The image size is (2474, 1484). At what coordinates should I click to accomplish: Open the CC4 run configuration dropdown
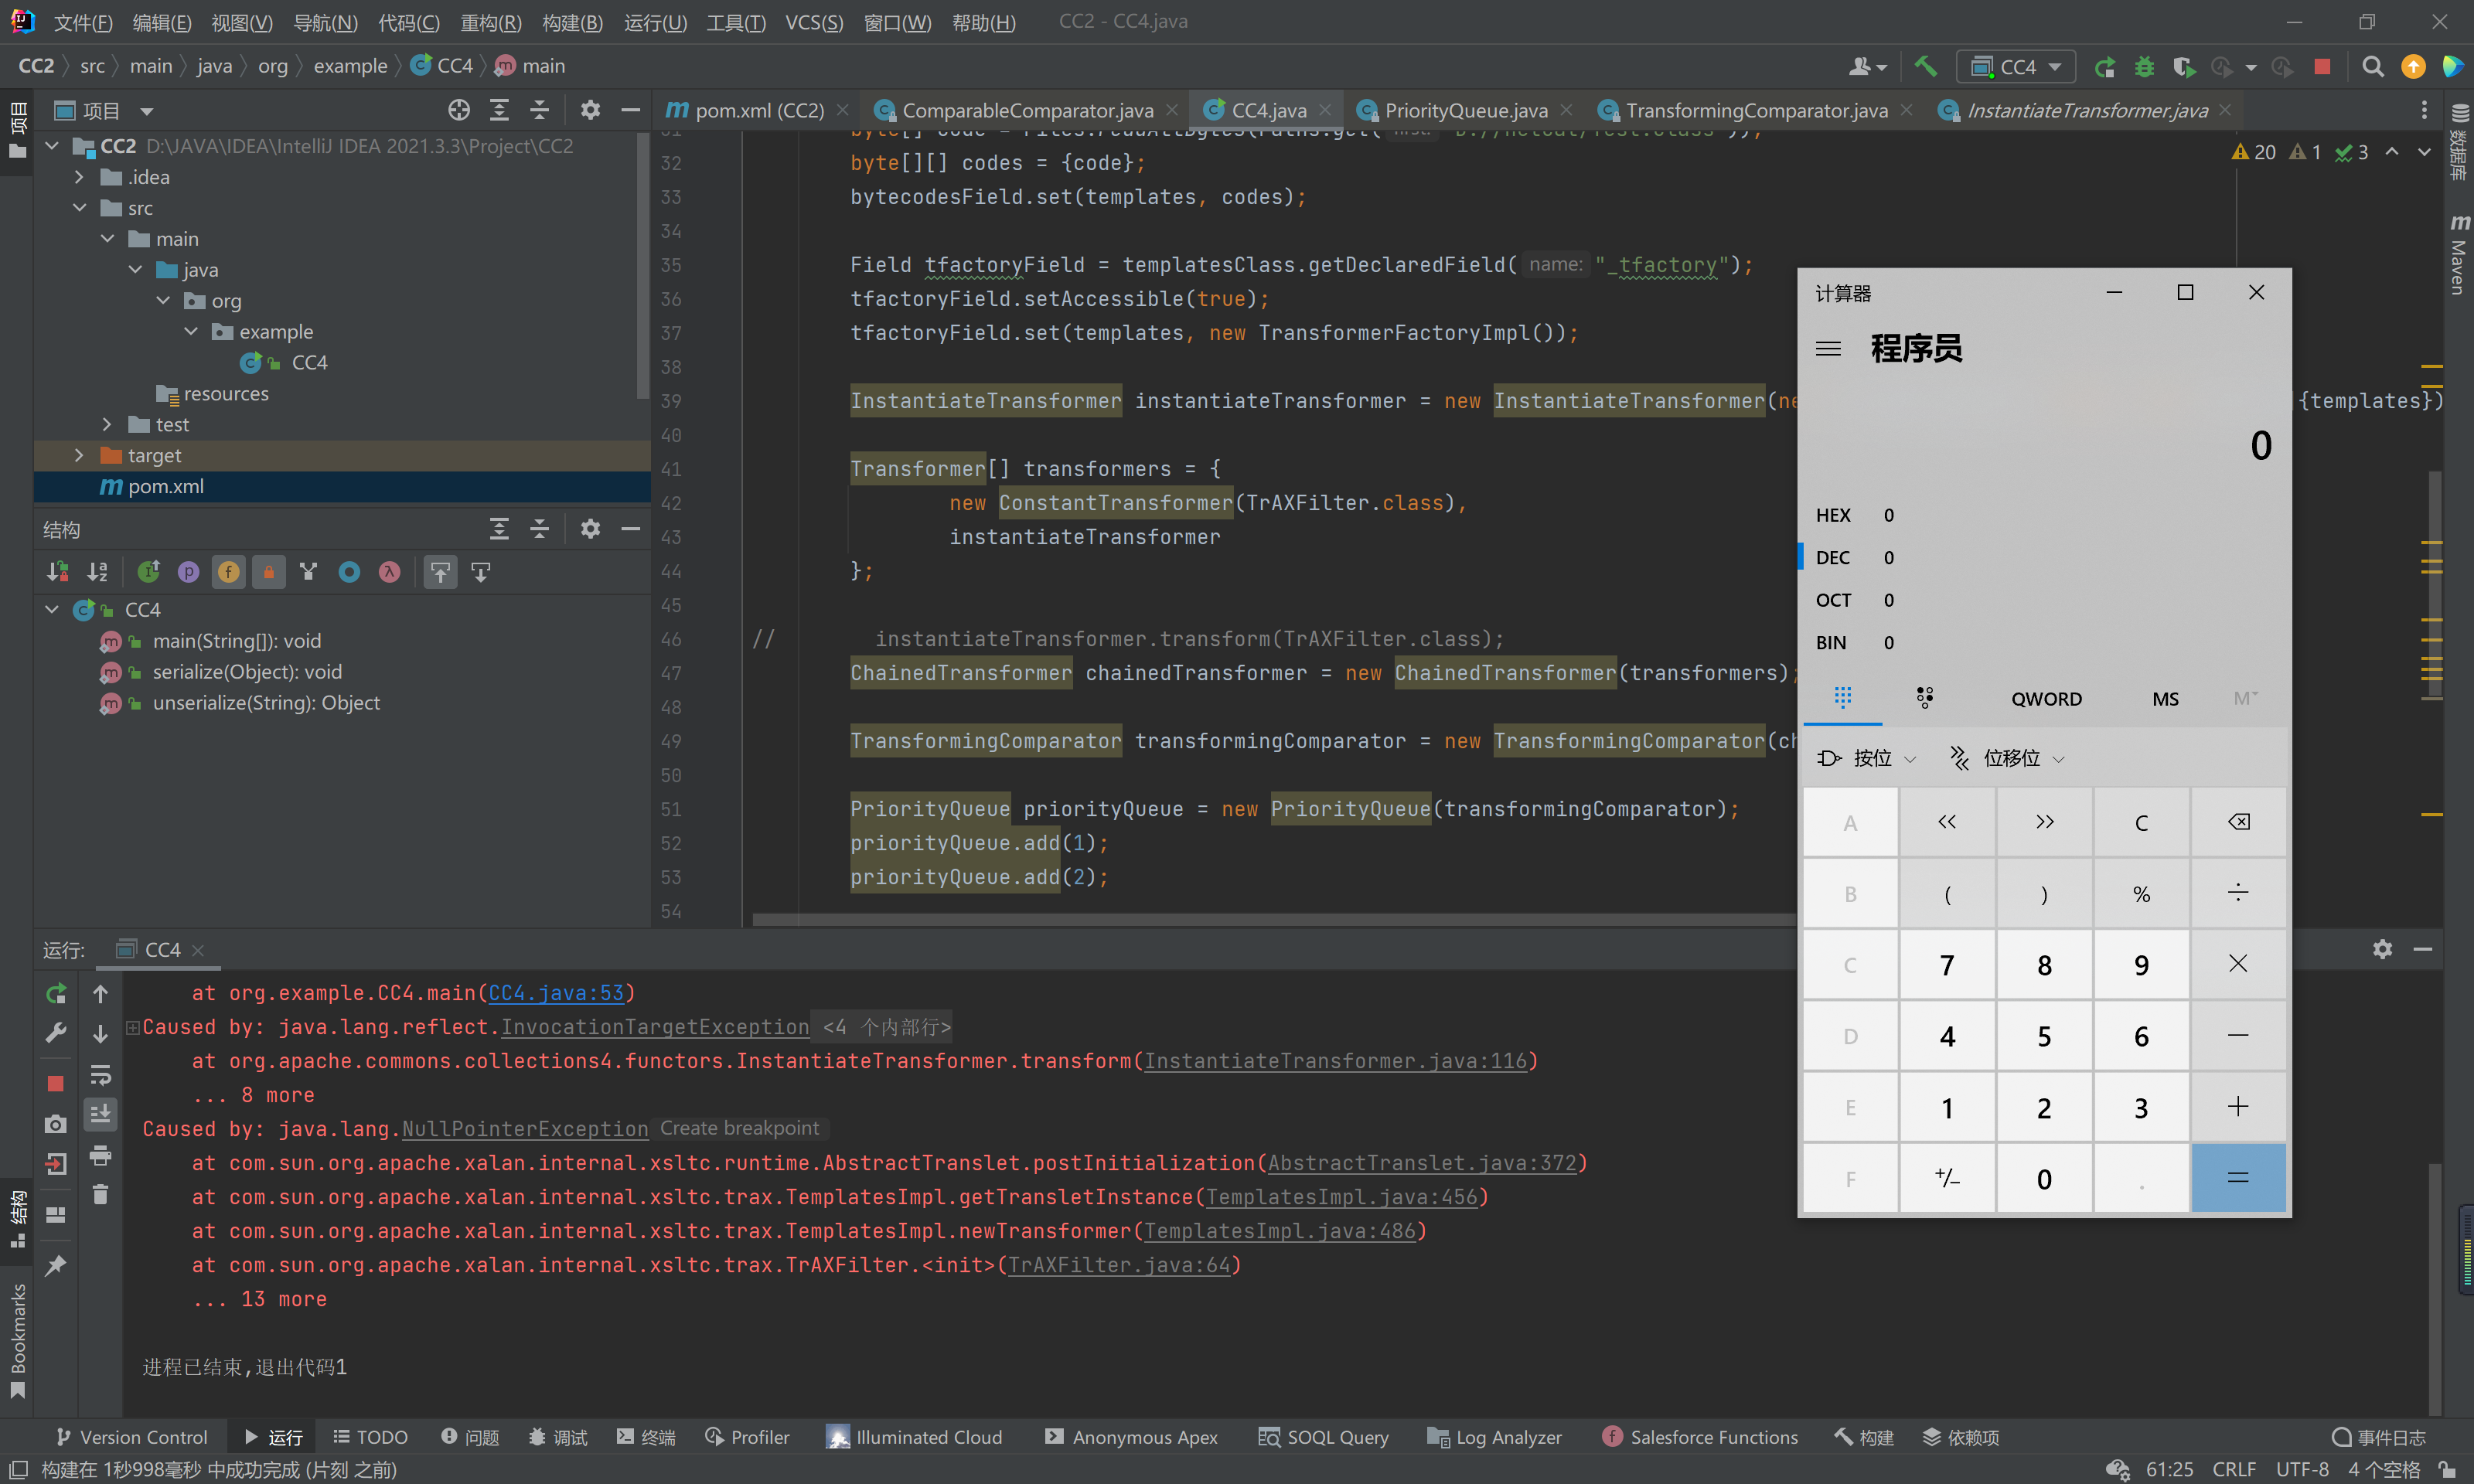[x=2015, y=66]
